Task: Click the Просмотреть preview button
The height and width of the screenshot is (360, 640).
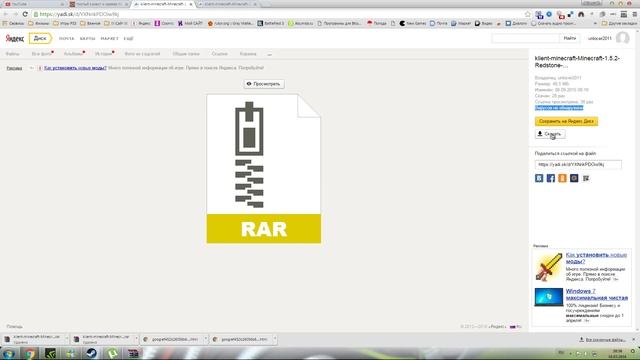Action: (264, 84)
